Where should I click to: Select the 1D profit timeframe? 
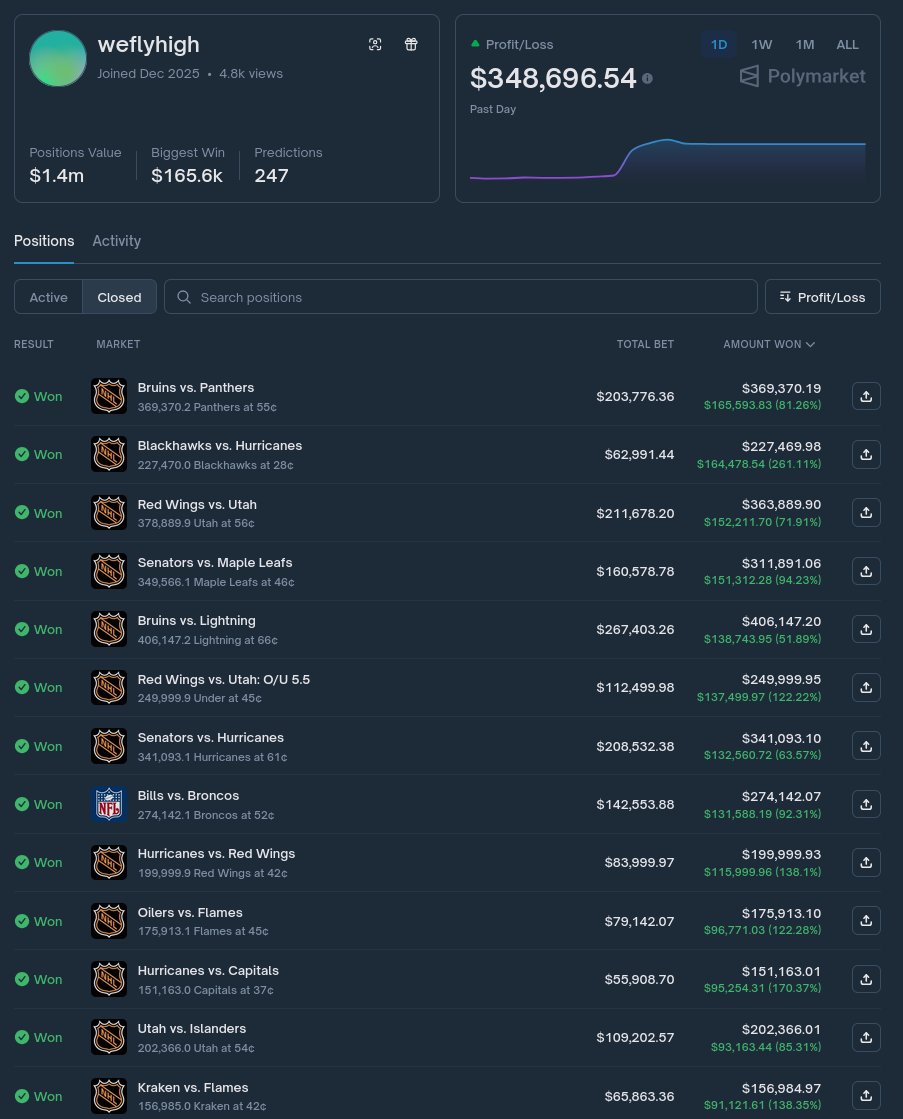(x=719, y=44)
